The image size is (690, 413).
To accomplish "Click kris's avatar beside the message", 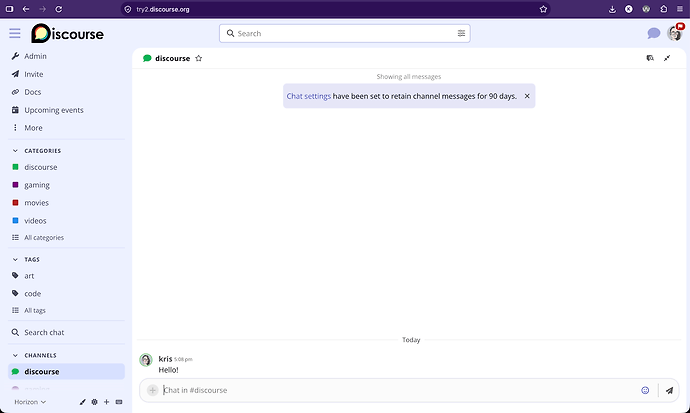I will click(146, 360).
